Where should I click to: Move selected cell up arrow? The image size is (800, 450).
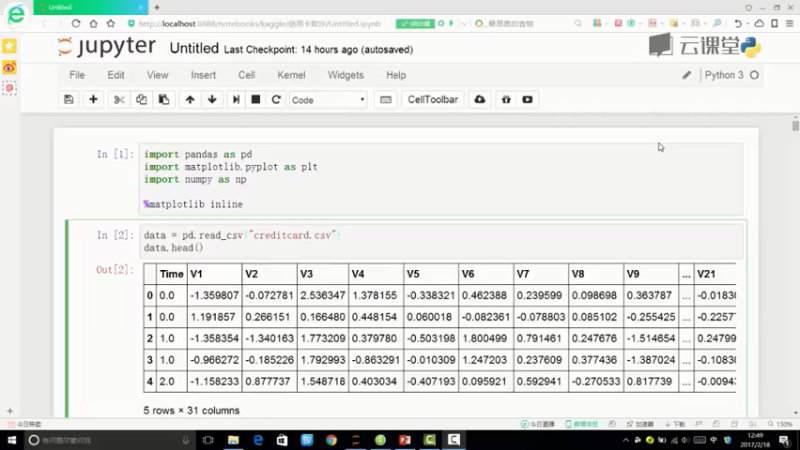[x=190, y=99]
